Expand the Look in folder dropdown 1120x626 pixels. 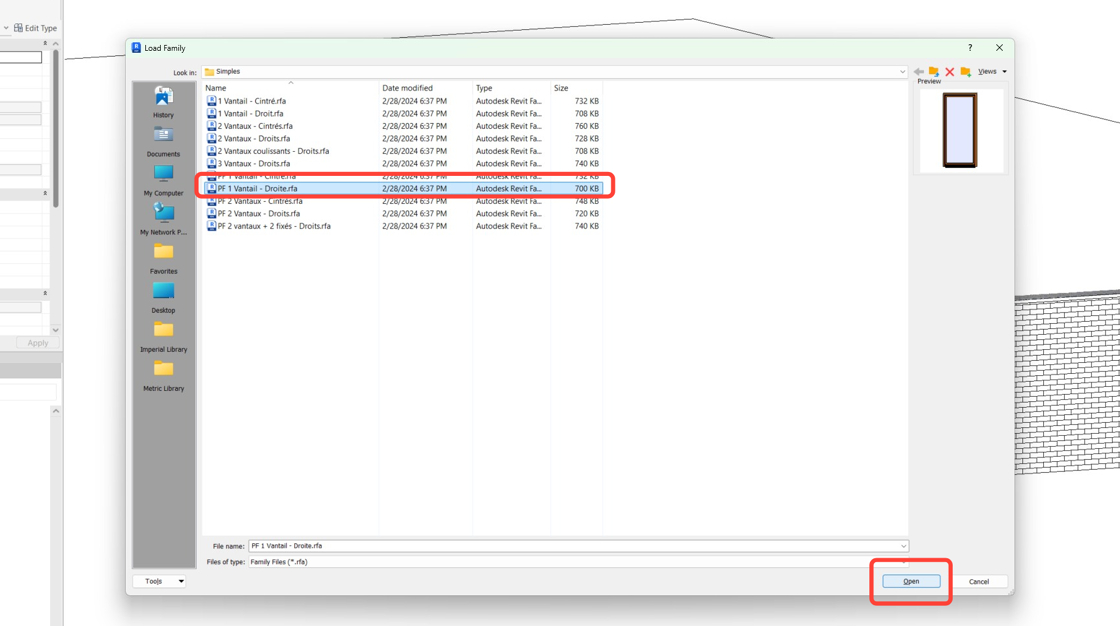(x=903, y=71)
